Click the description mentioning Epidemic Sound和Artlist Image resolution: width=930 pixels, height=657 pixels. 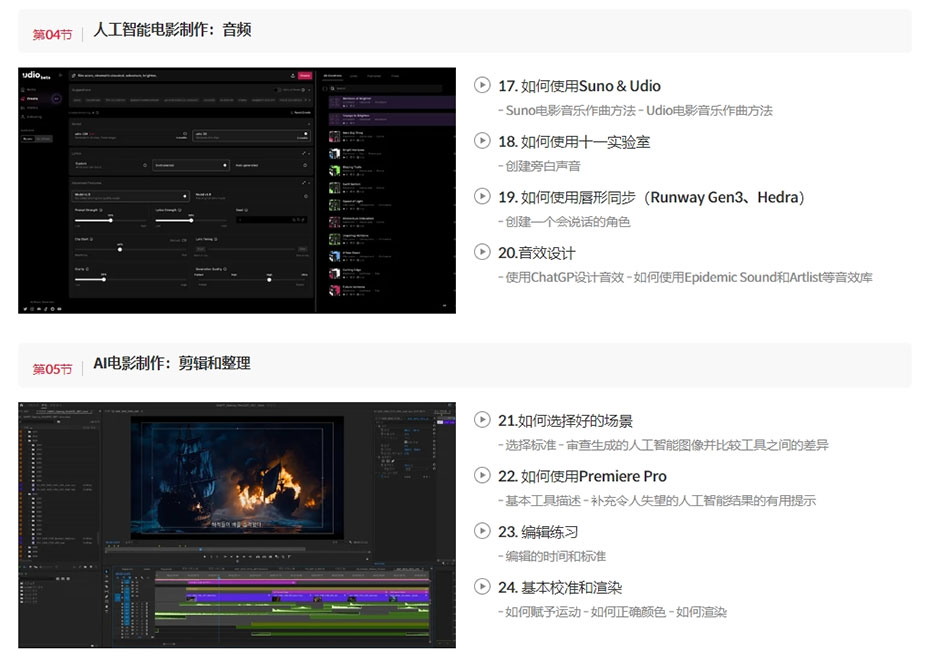685,278
